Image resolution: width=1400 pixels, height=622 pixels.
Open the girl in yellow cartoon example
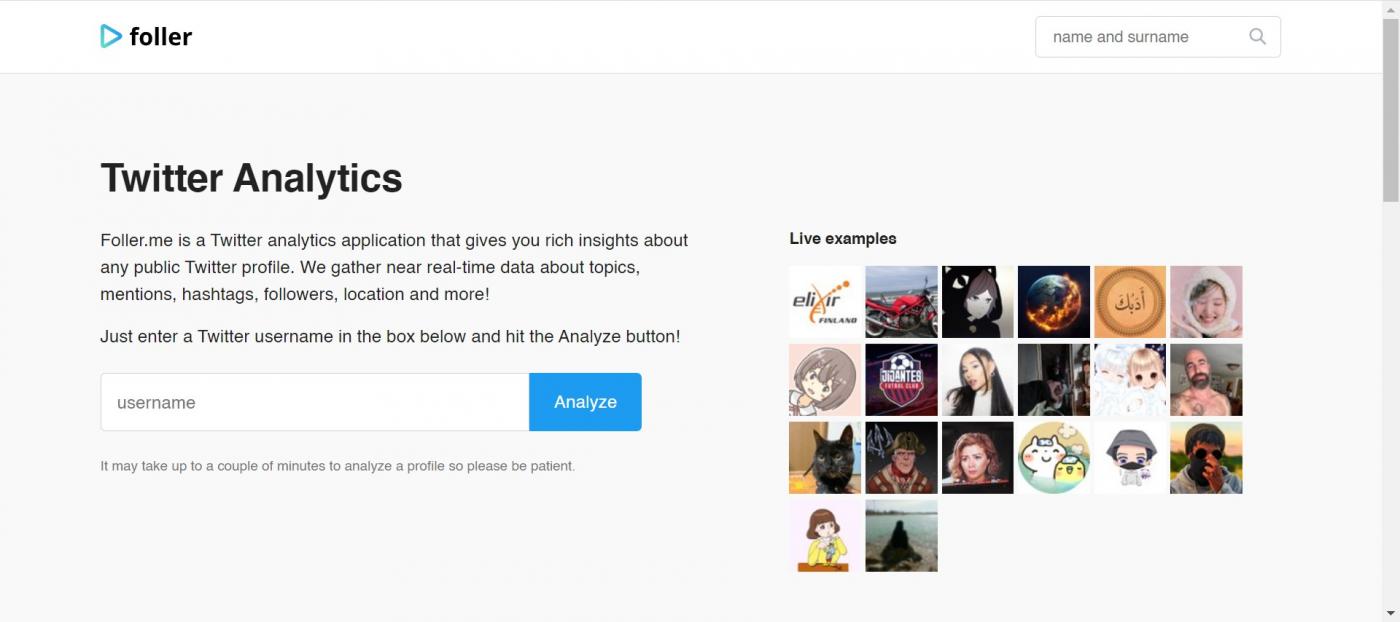pyautogui.click(x=825, y=536)
